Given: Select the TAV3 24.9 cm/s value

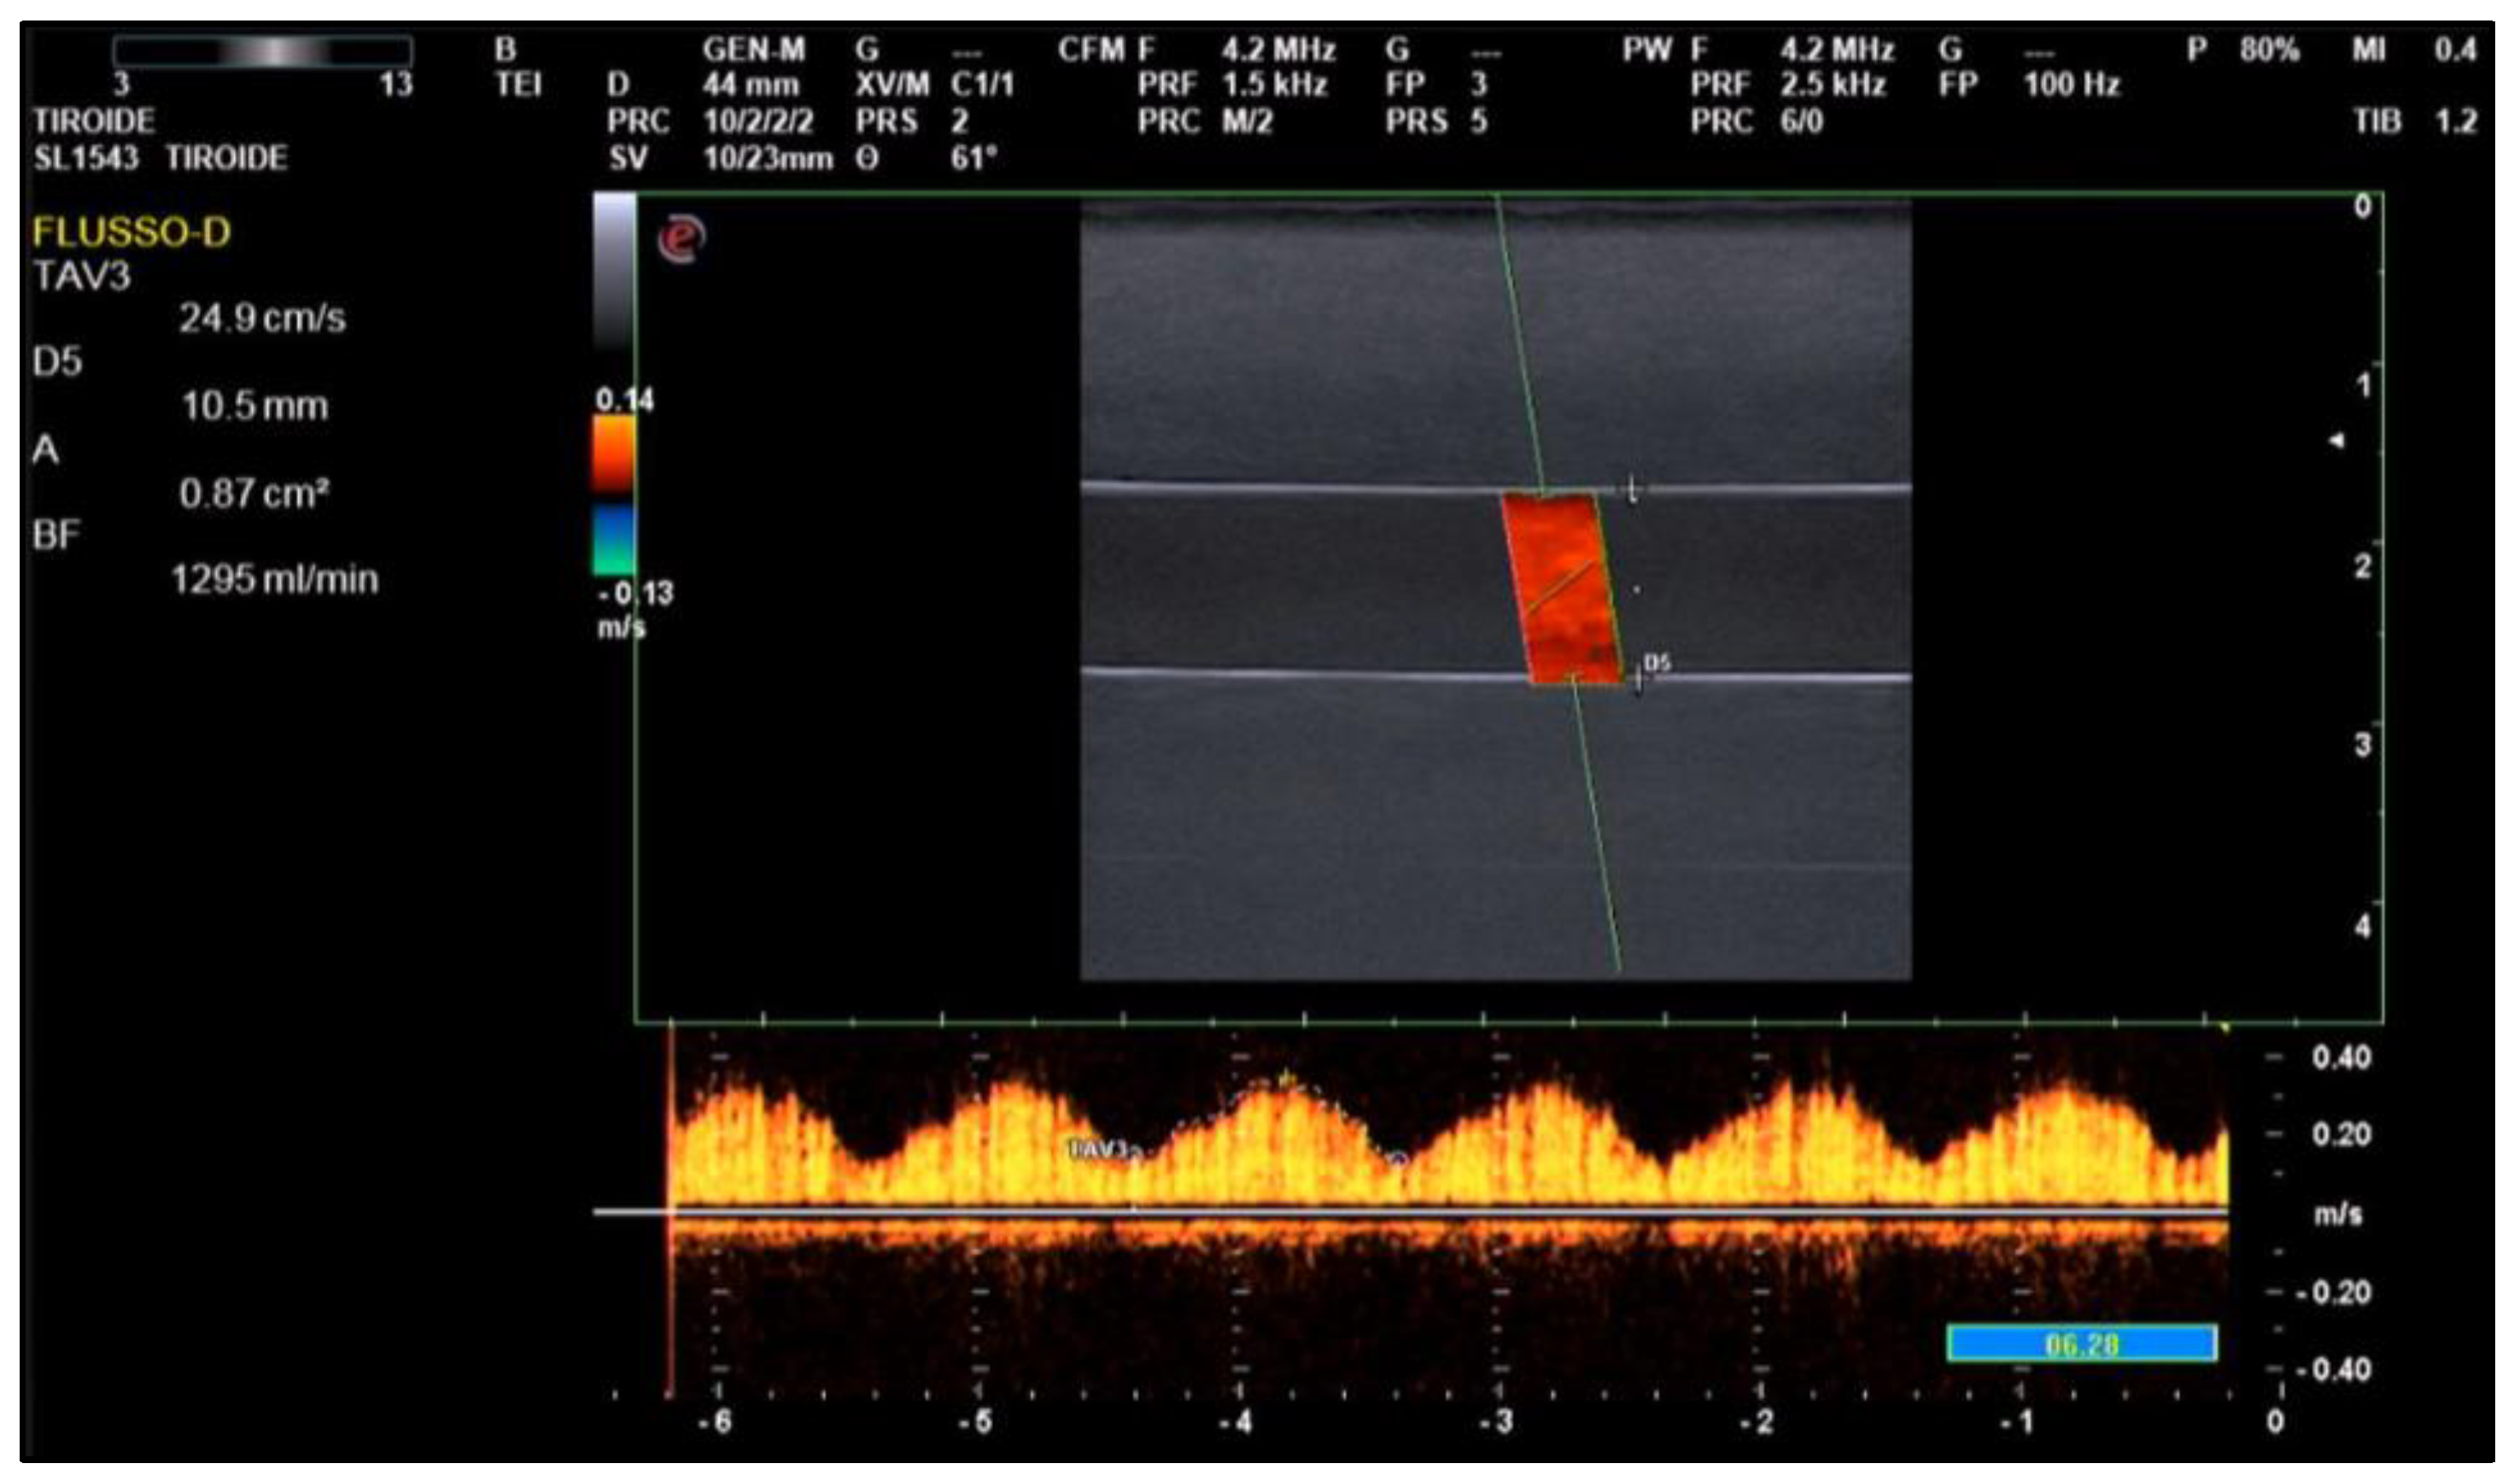Looking at the screenshot, I should click(x=262, y=318).
